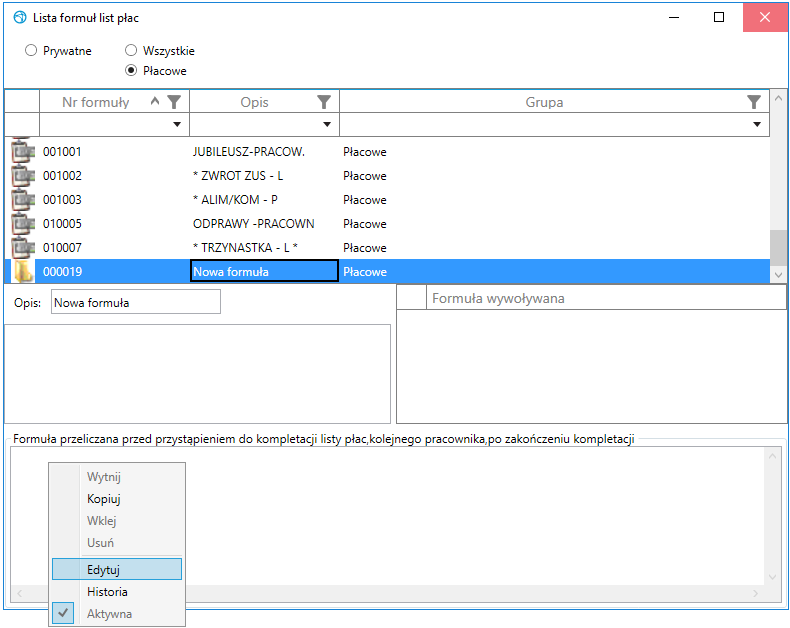Click the app icon in the title bar
Image resolution: width=790 pixels, height=628 pixels.
(20, 18)
